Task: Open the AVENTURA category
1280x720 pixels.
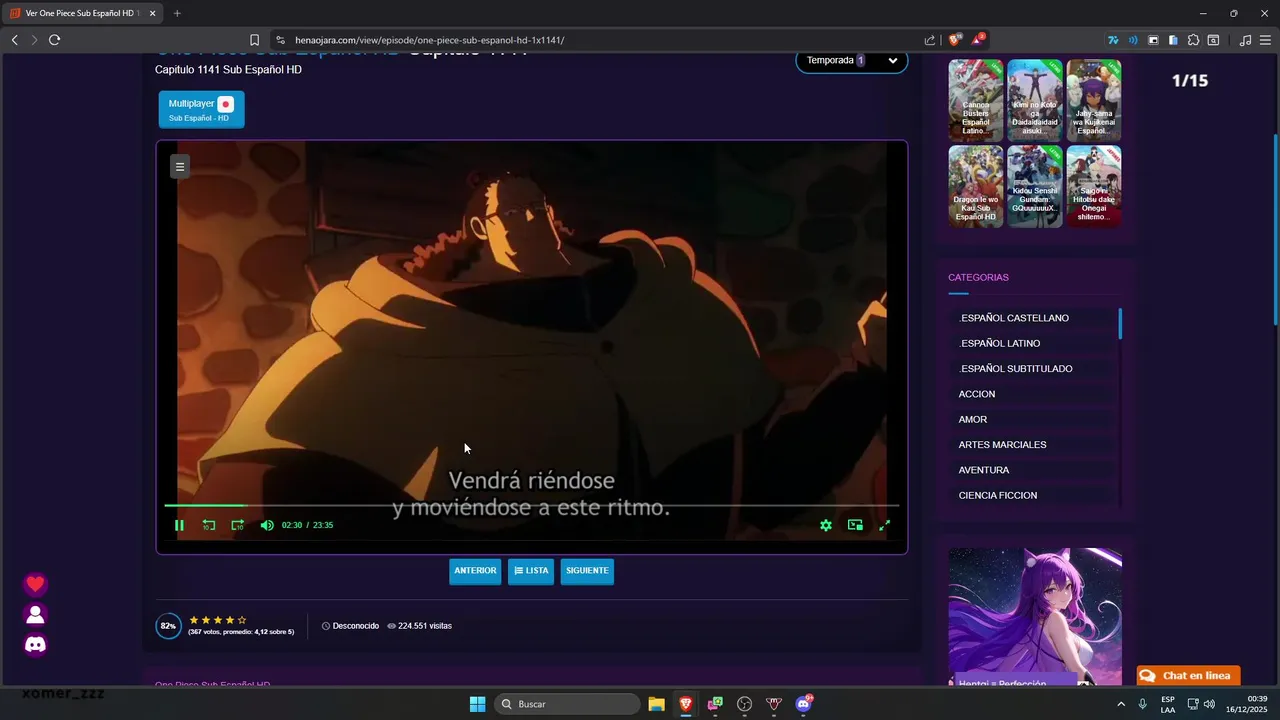Action: [x=984, y=470]
